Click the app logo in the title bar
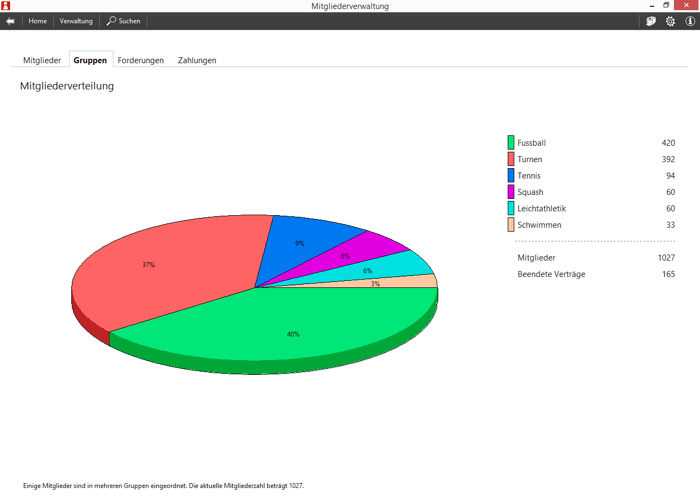The width and height of the screenshot is (700, 503). click(6, 6)
